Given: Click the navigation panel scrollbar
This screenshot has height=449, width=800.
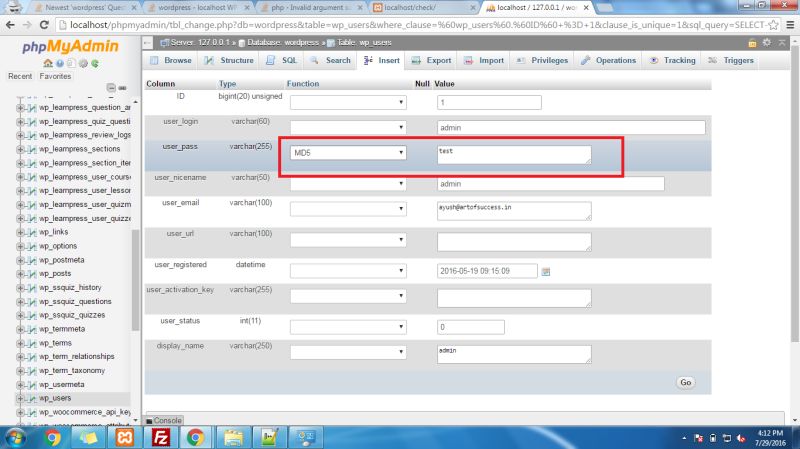Looking at the screenshot, I should coord(135,281).
